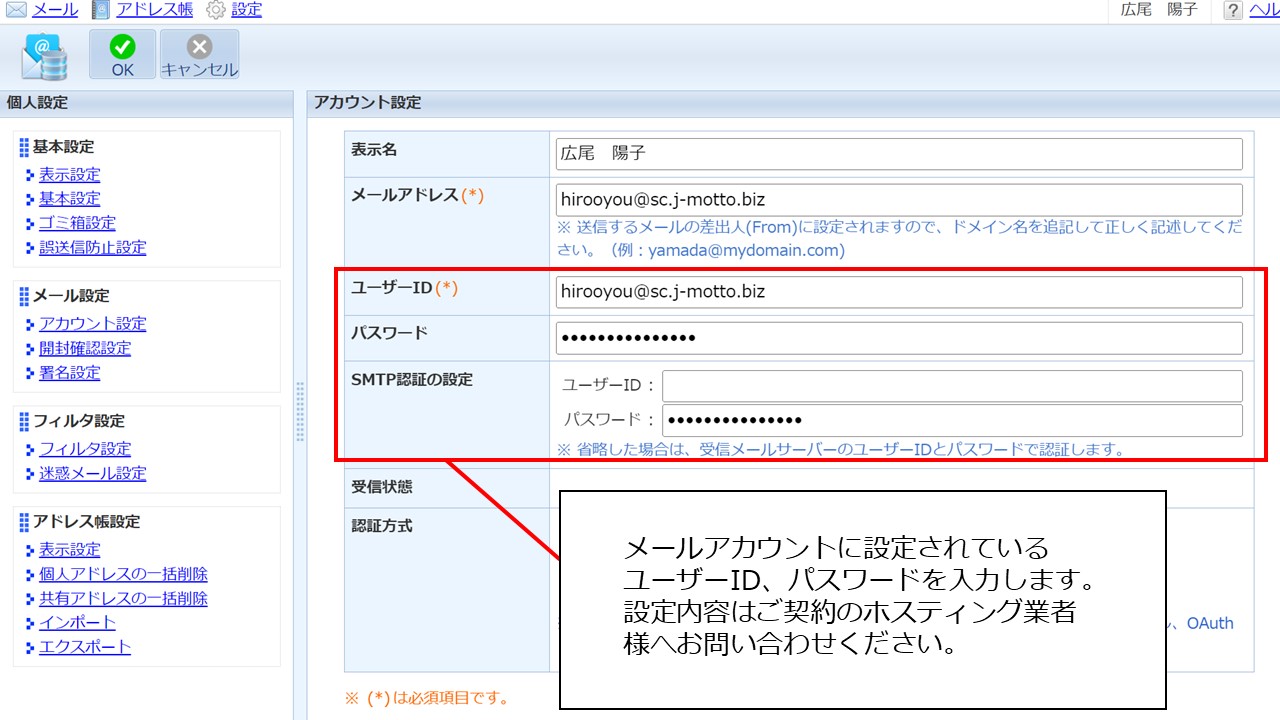Click the 受信状態 label

[x=382, y=487]
